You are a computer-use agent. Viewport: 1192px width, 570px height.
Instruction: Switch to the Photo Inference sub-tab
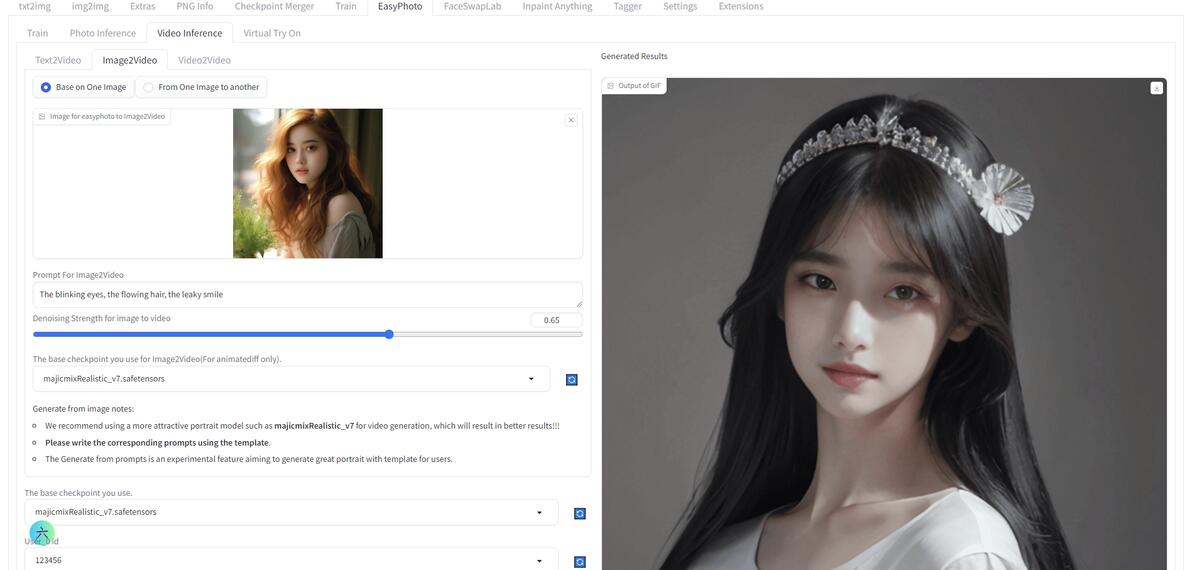(103, 33)
